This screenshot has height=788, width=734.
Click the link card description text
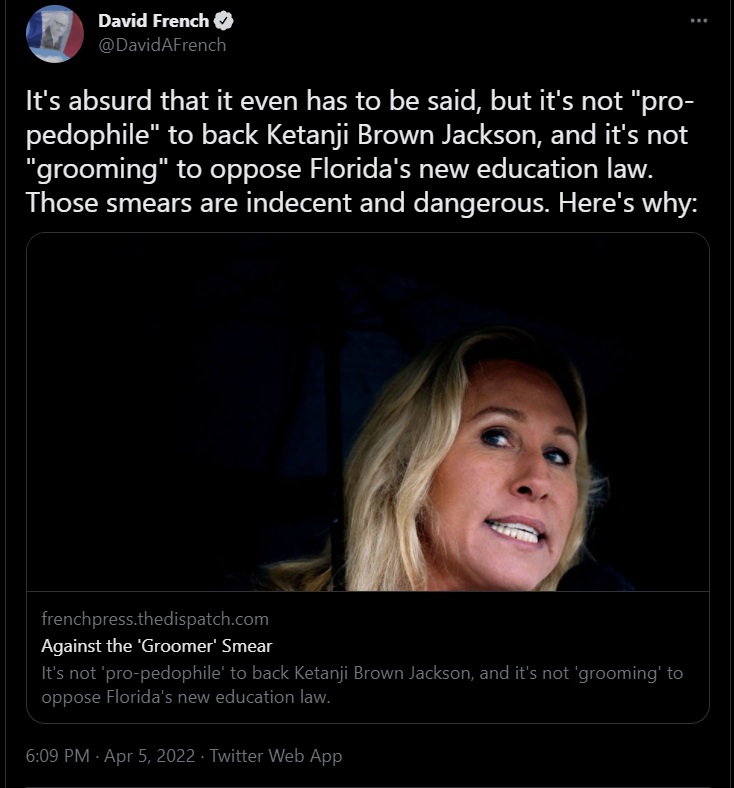(360, 684)
